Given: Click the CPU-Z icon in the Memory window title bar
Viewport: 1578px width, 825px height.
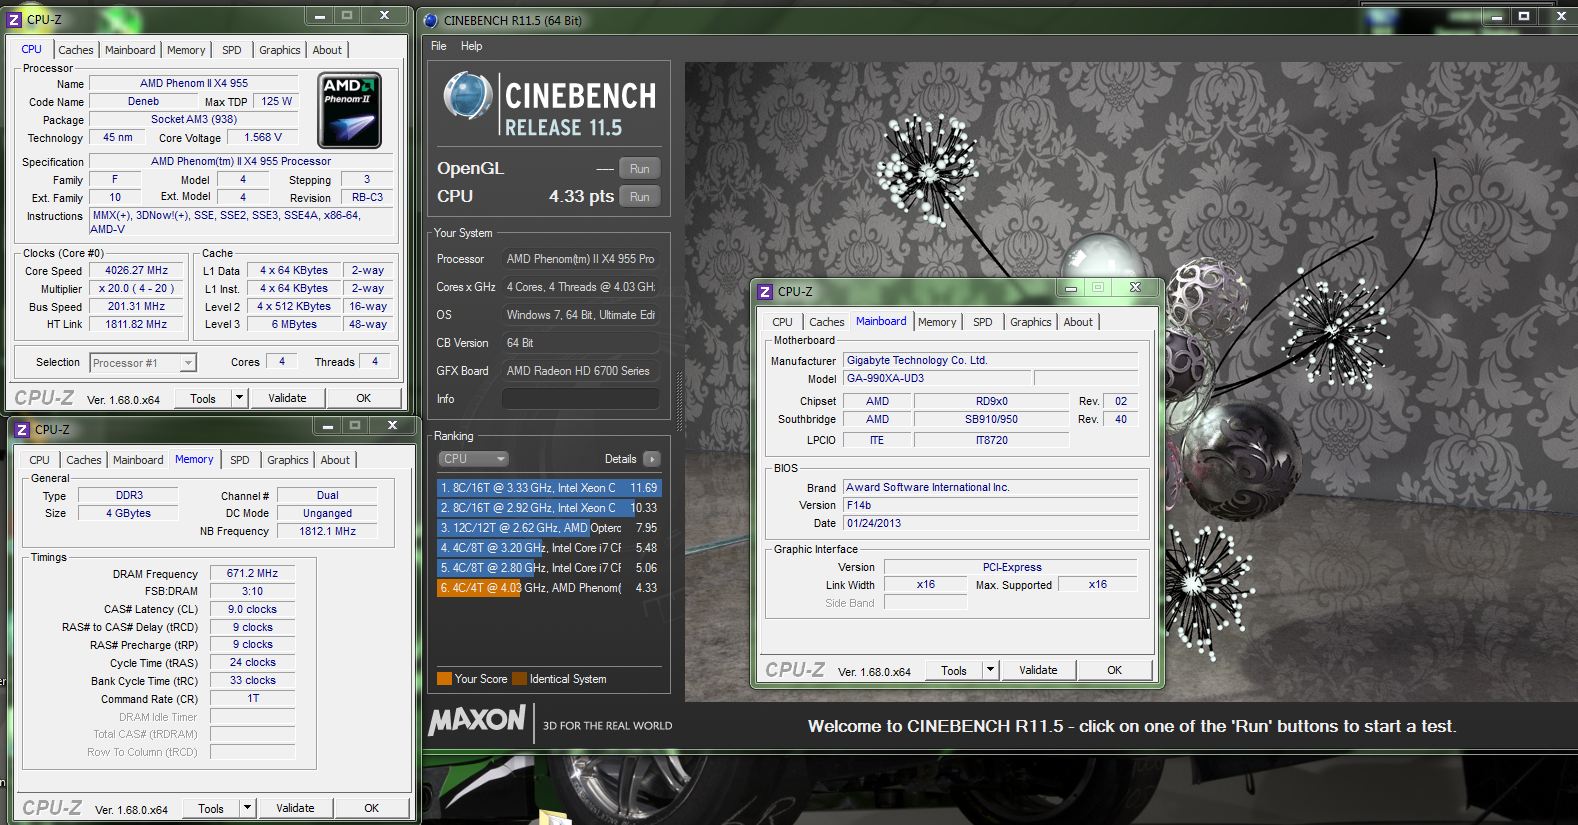Looking at the screenshot, I should pos(22,429).
